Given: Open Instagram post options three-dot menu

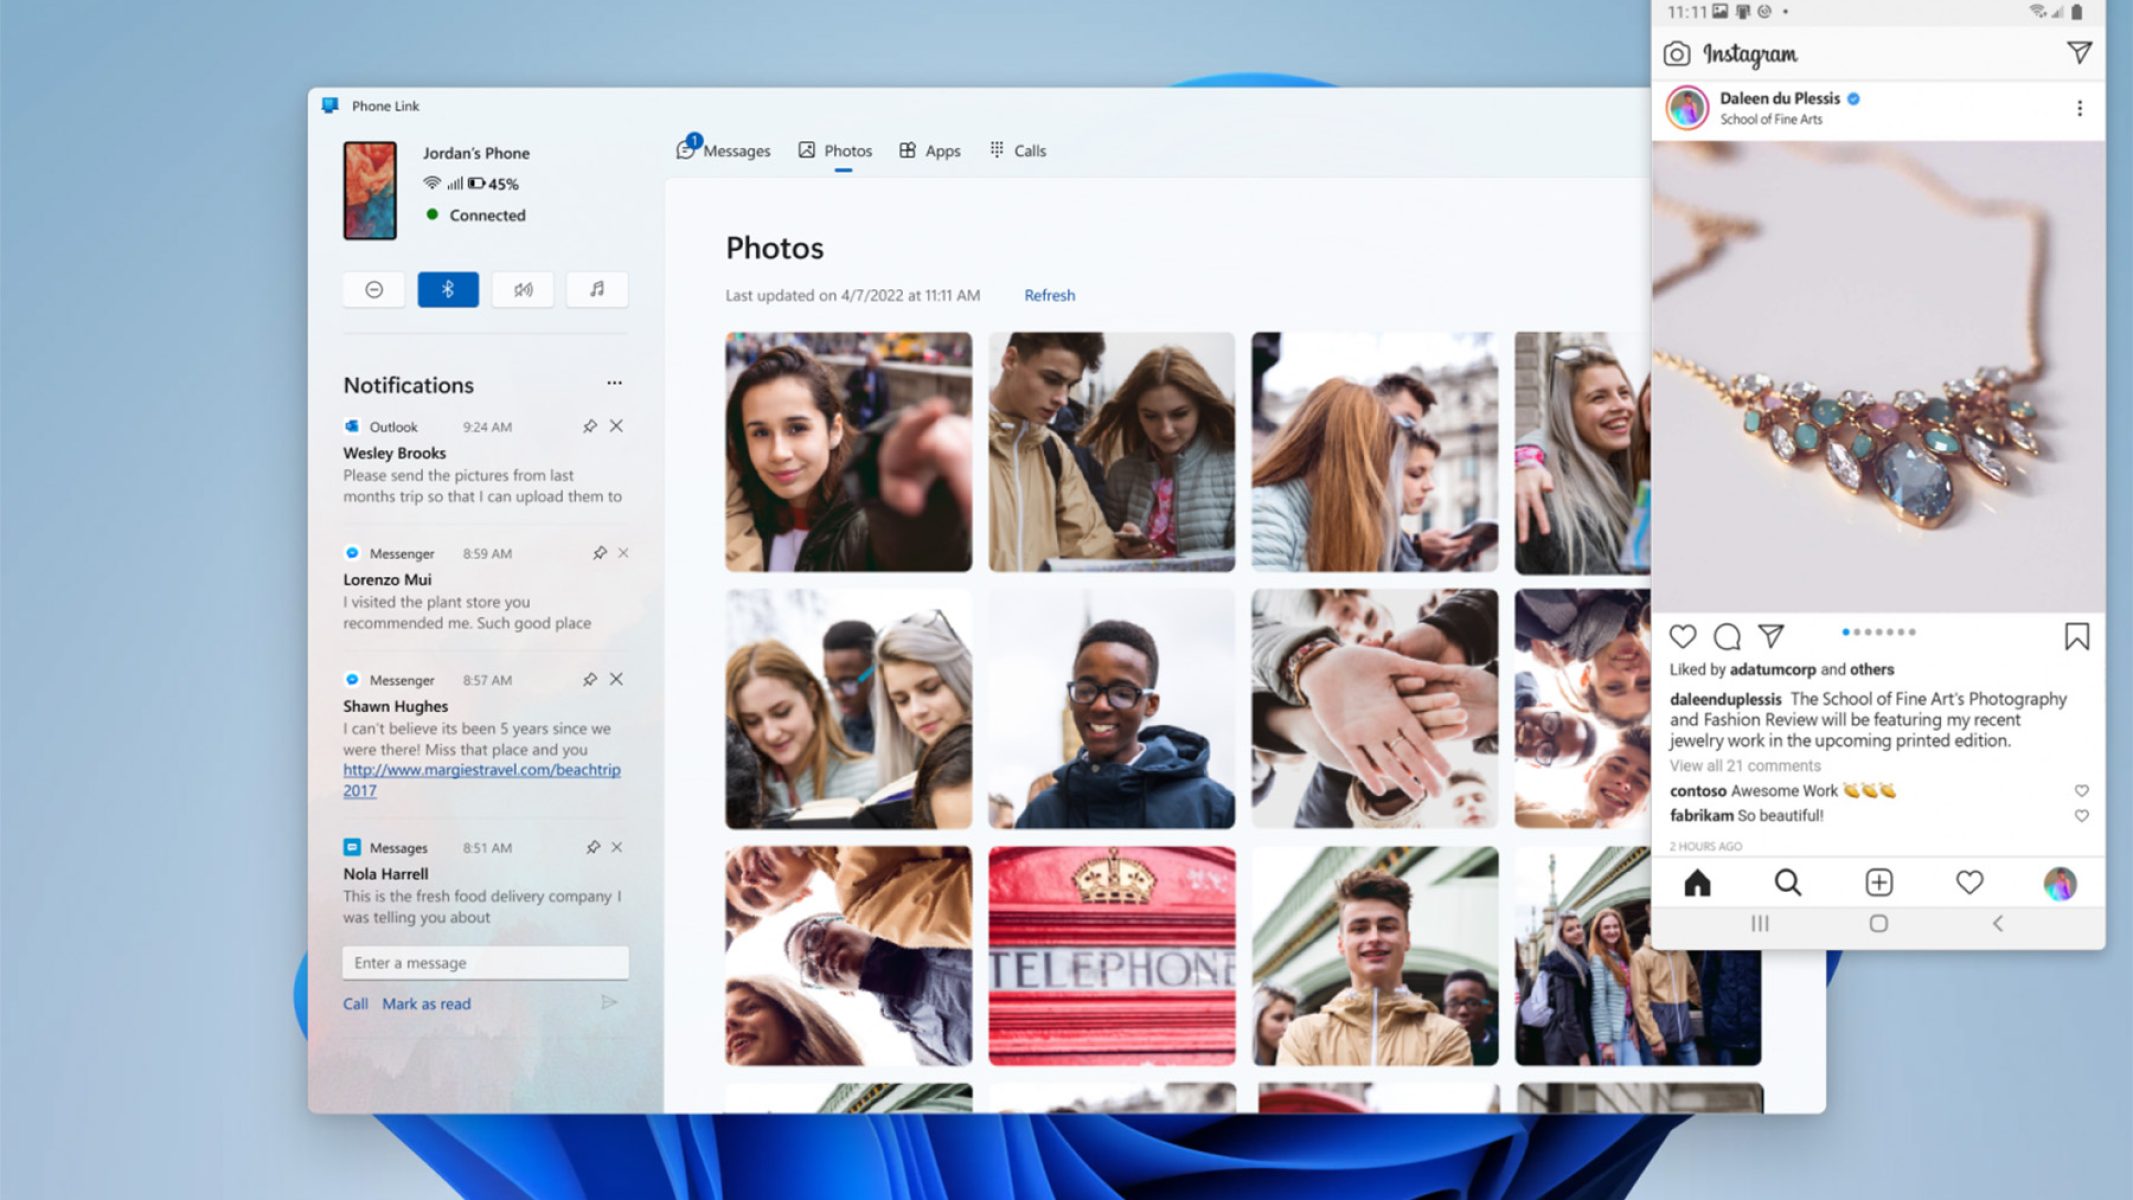Looking at the screenshot, I should (2079, 108).
